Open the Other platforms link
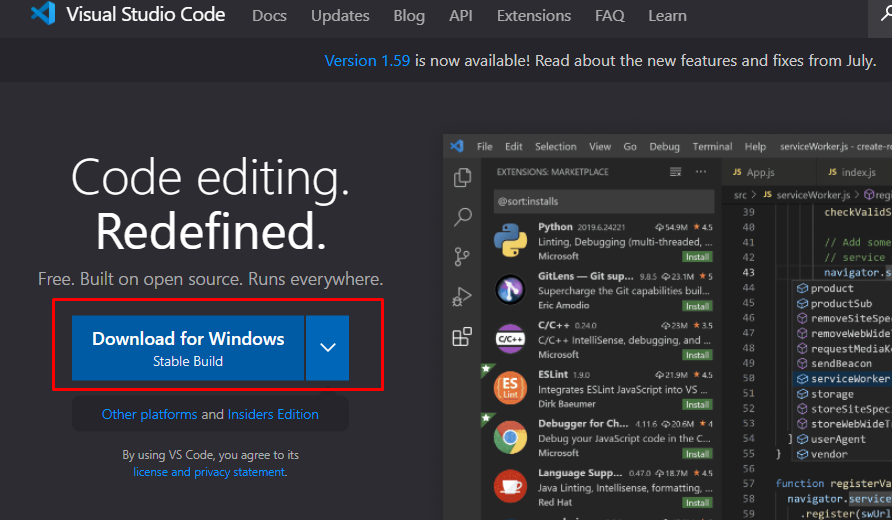Image resolution: width=892 pixels, height=520 pixels. coord(150,414)
